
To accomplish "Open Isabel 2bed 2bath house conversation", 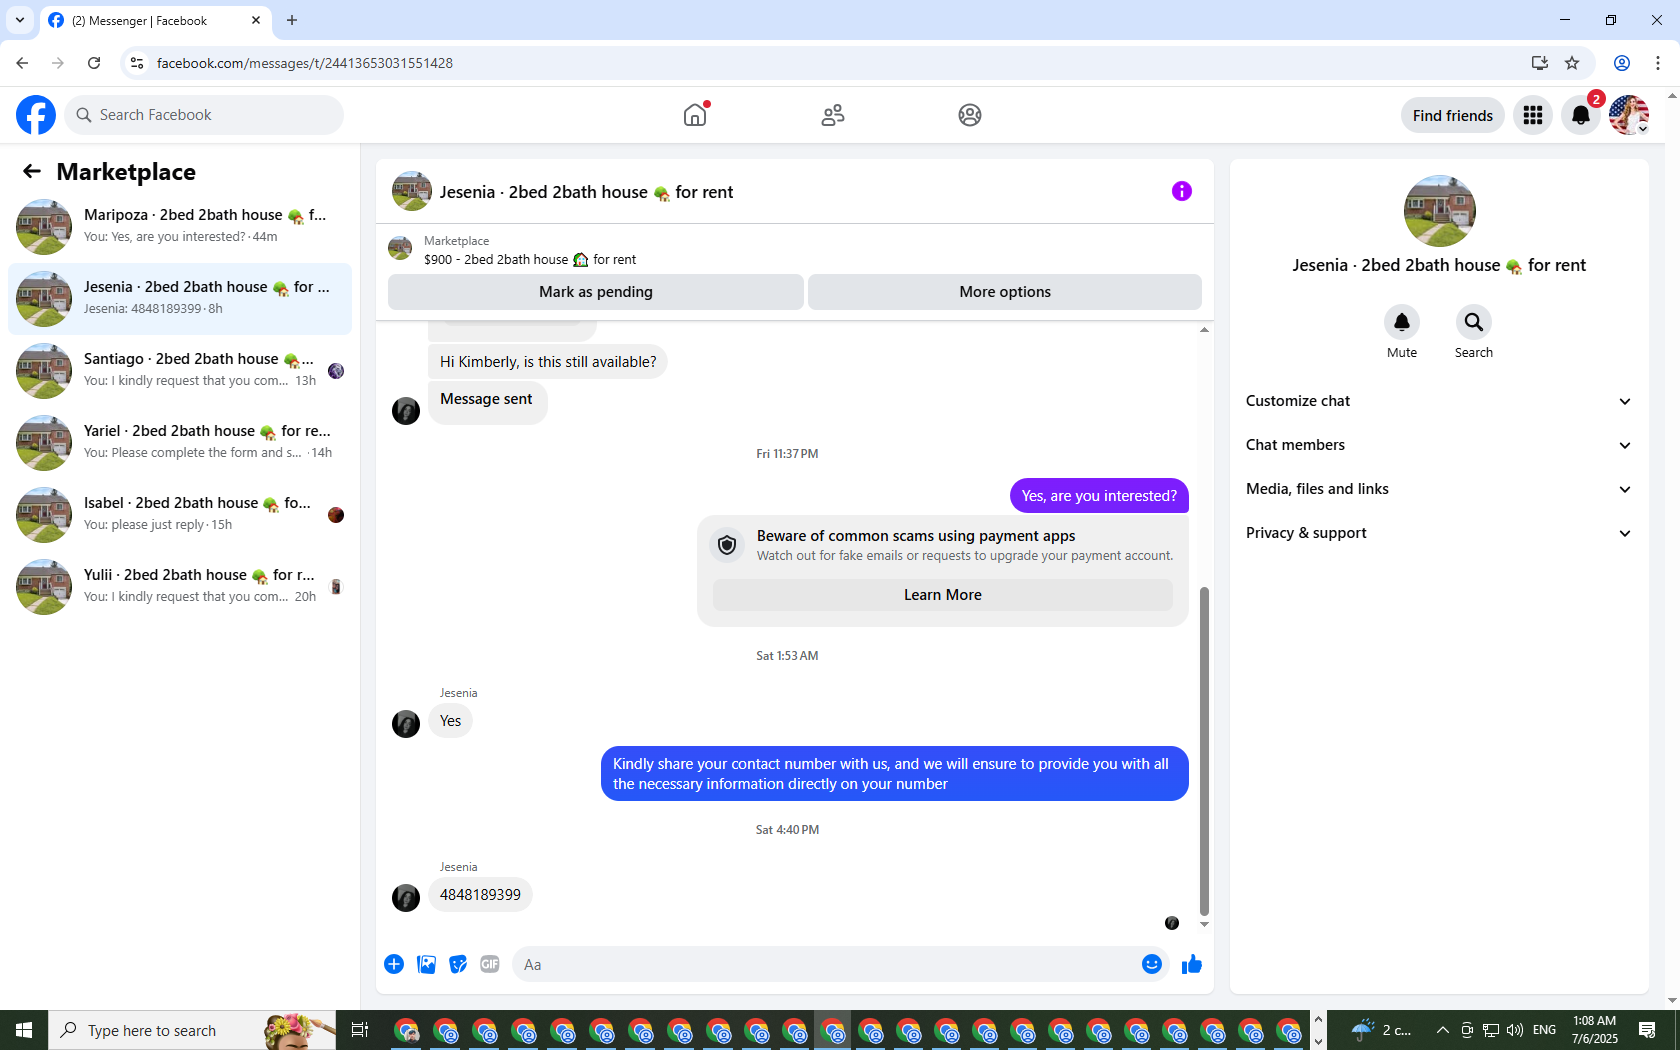I will coord(180,515).
